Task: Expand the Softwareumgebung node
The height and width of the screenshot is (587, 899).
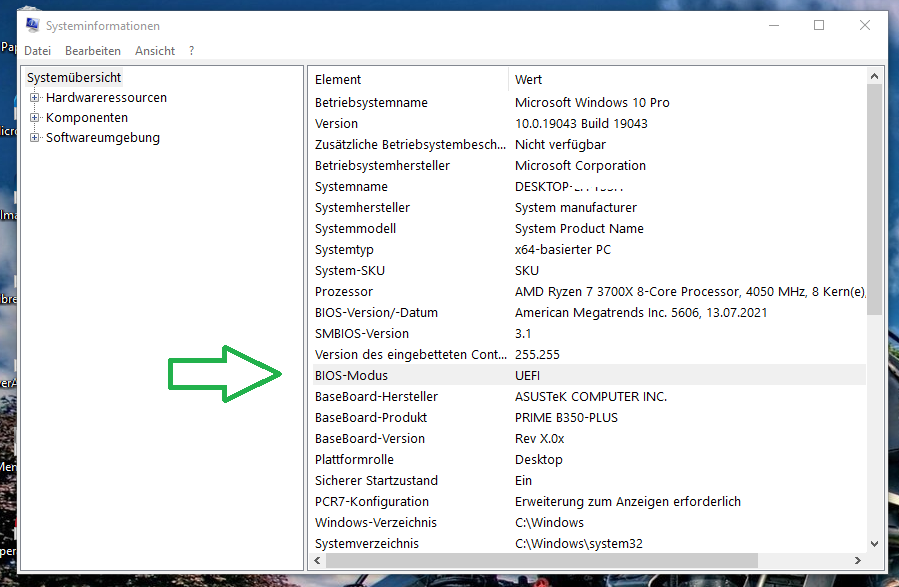Action: click(x=34, y=138)
